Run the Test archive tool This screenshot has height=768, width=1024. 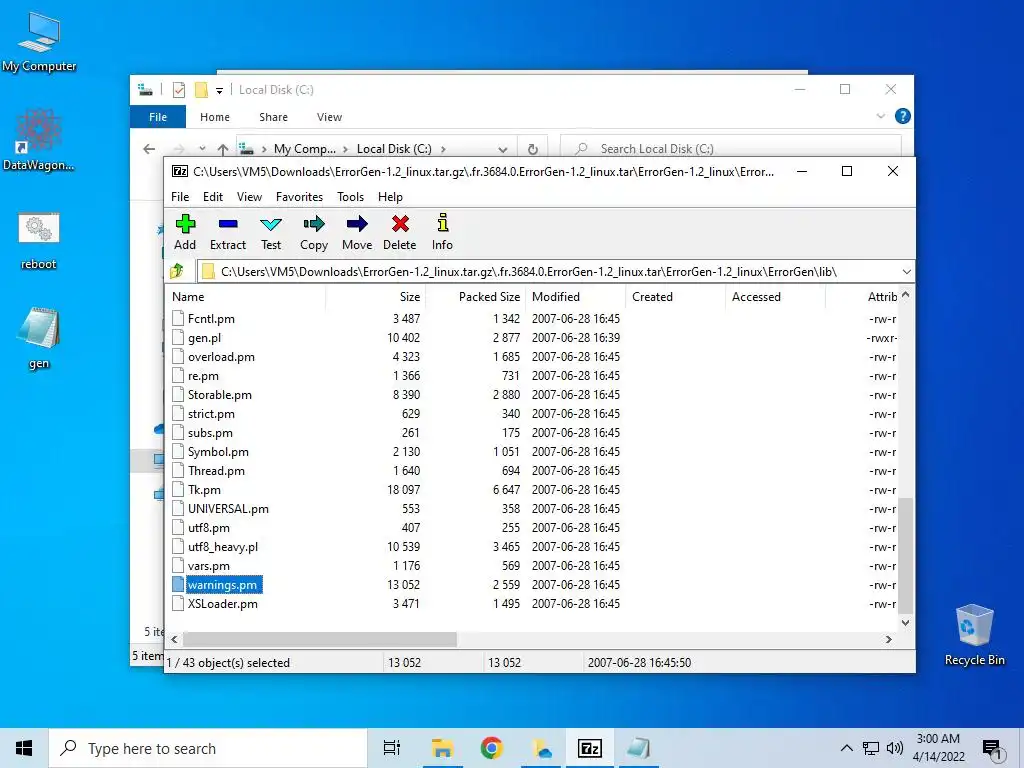271,232
